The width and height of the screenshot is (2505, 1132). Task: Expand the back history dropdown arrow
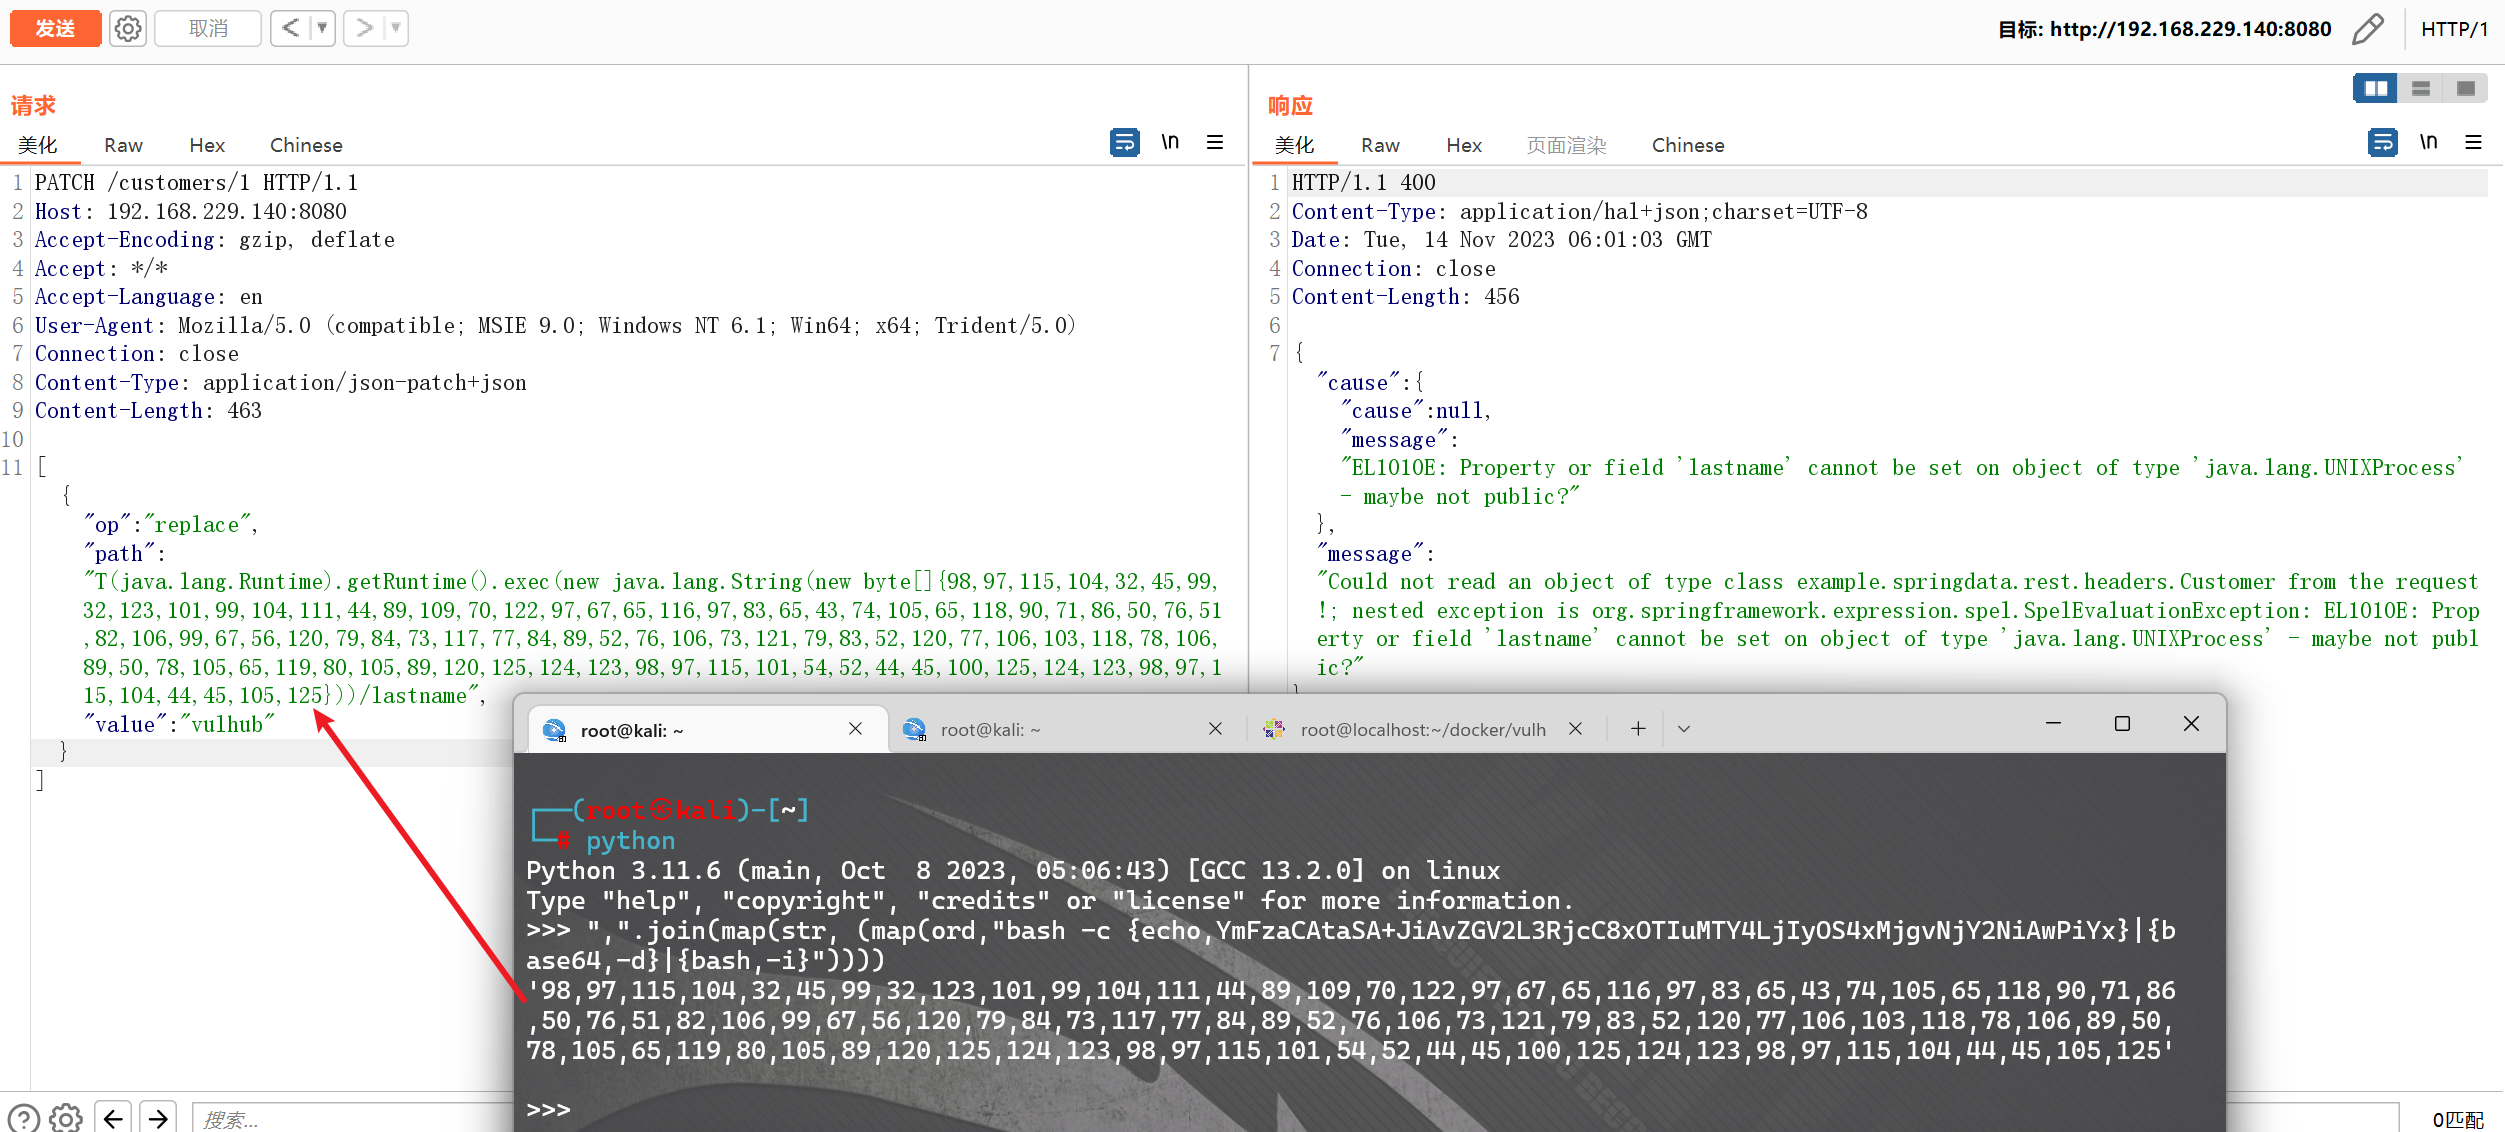[x=322, y=28]
